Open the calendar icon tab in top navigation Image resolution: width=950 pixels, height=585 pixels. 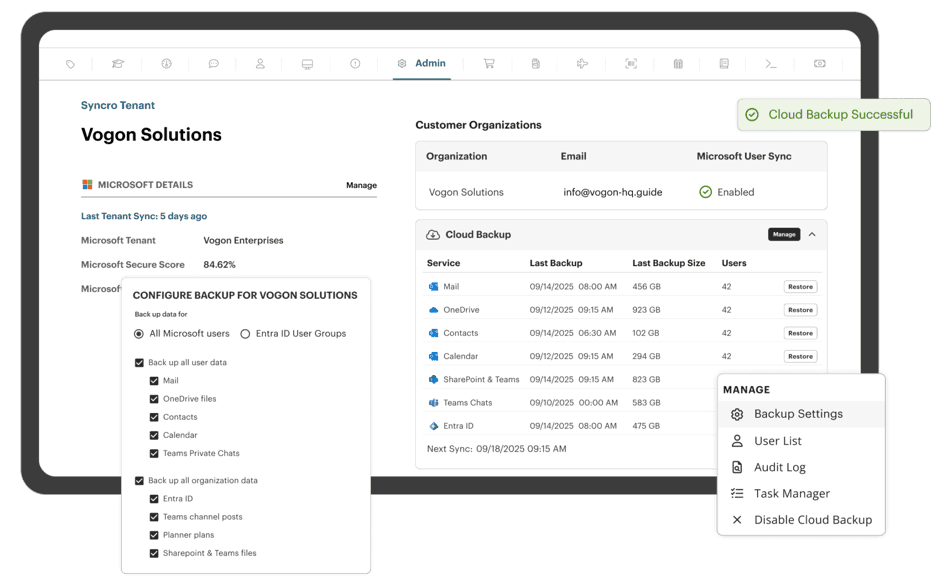point(678,64)
